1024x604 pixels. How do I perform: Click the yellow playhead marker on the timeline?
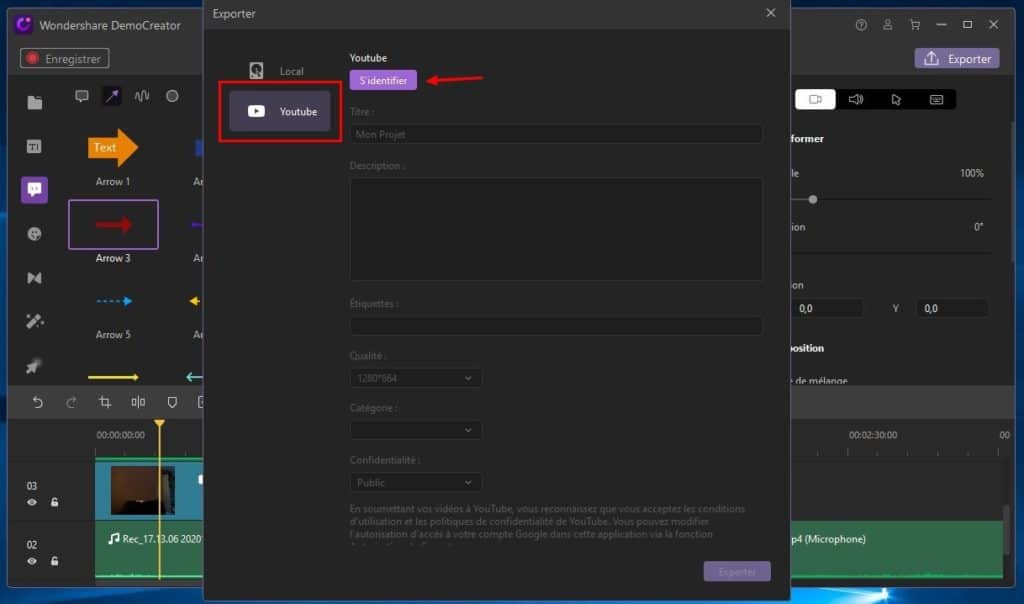(x=159, y=424)
